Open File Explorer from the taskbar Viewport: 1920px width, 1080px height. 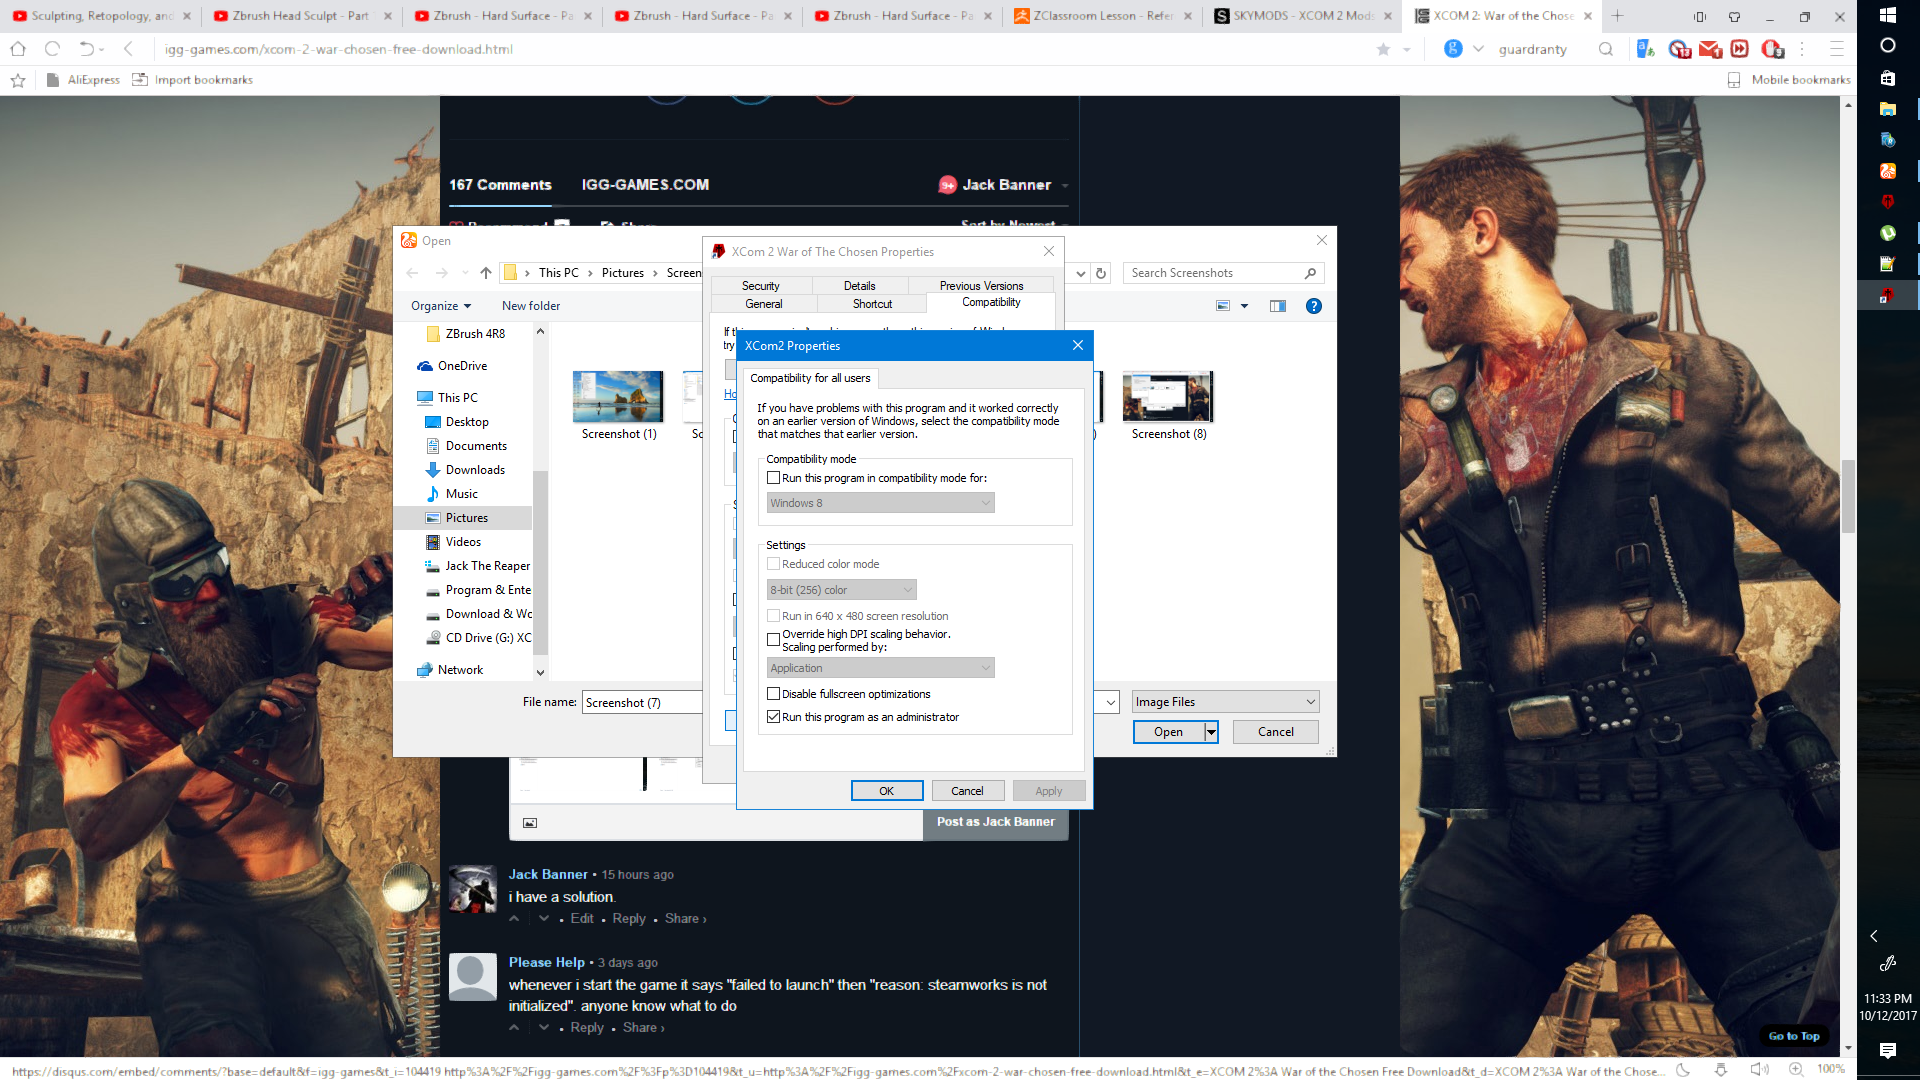click(x=1888, y=108)
